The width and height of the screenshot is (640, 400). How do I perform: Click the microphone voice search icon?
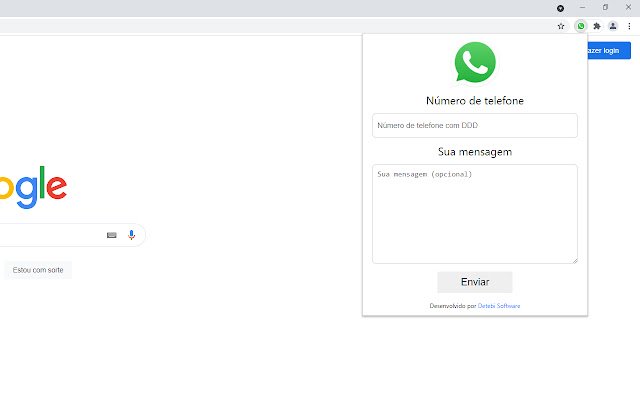[131, 235]
